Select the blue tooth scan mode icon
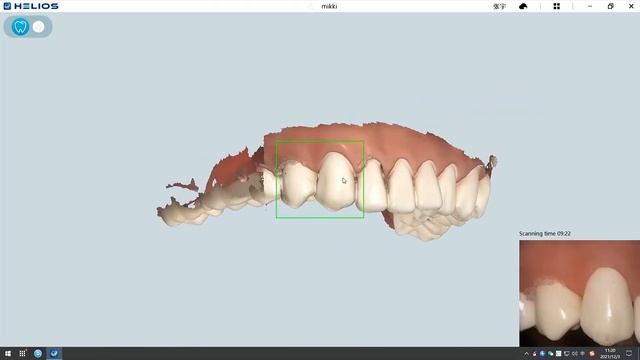The height and width of the screenshot is (360, 640). pyautogui.click(x=20, y=27)
